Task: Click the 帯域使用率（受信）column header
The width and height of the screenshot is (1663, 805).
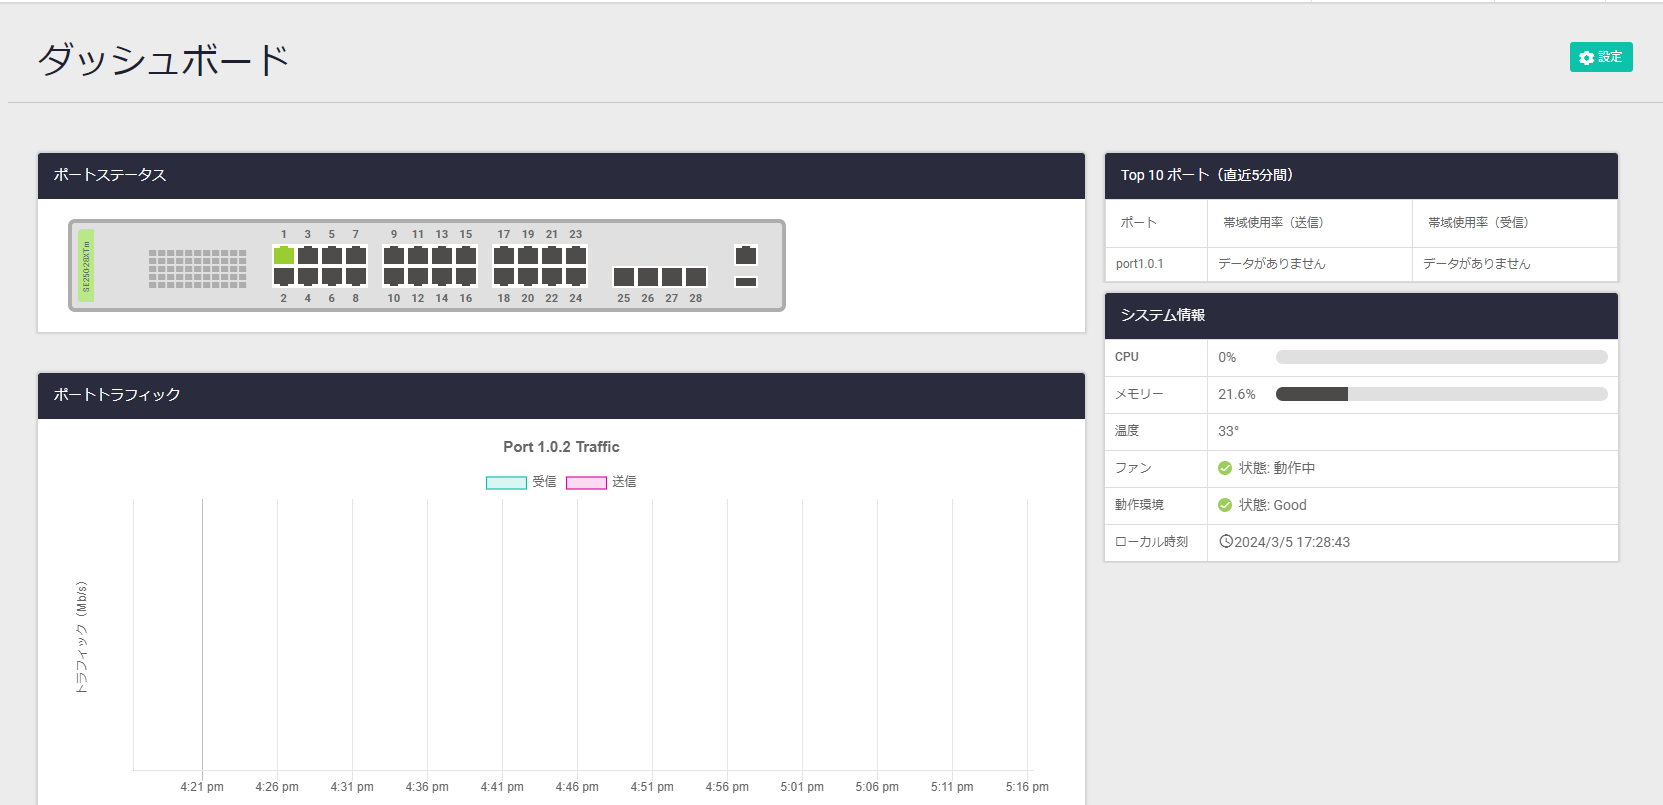Action: [1478, 223]
